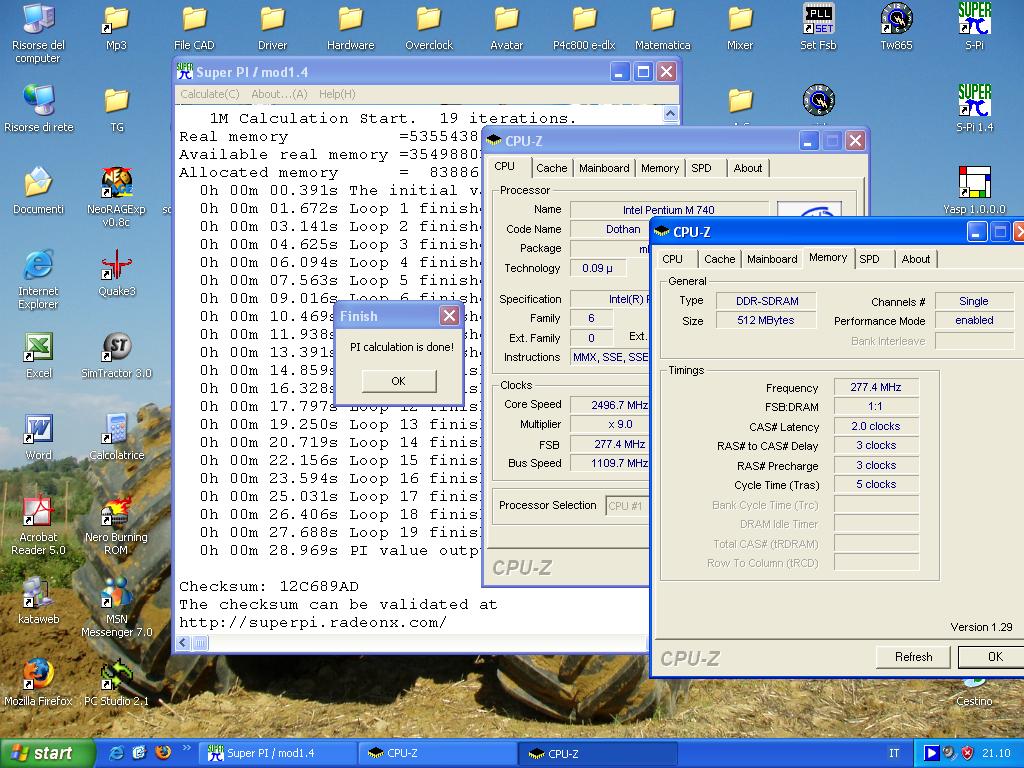Switch to Super PI / mod1.4 taskbar button
The width and height of the screenshot is (1024, 768).
pos(278,754)
